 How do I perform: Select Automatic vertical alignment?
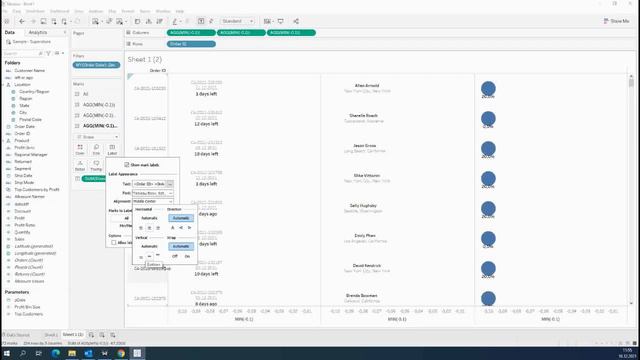(149, 247)
